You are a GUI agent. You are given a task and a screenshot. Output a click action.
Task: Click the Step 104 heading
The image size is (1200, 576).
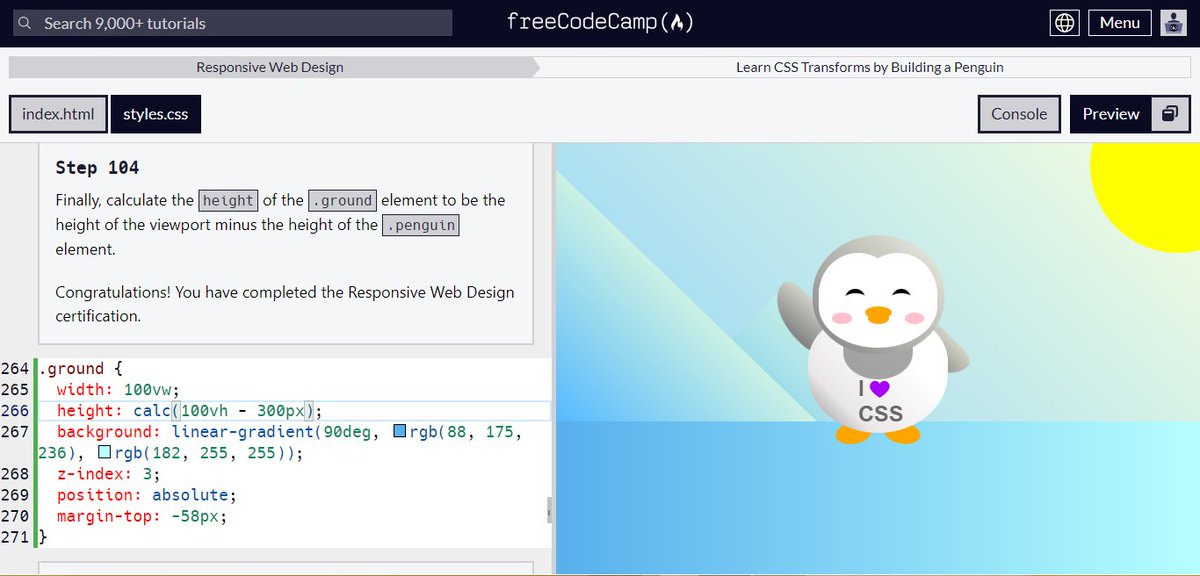click(97, 168)
